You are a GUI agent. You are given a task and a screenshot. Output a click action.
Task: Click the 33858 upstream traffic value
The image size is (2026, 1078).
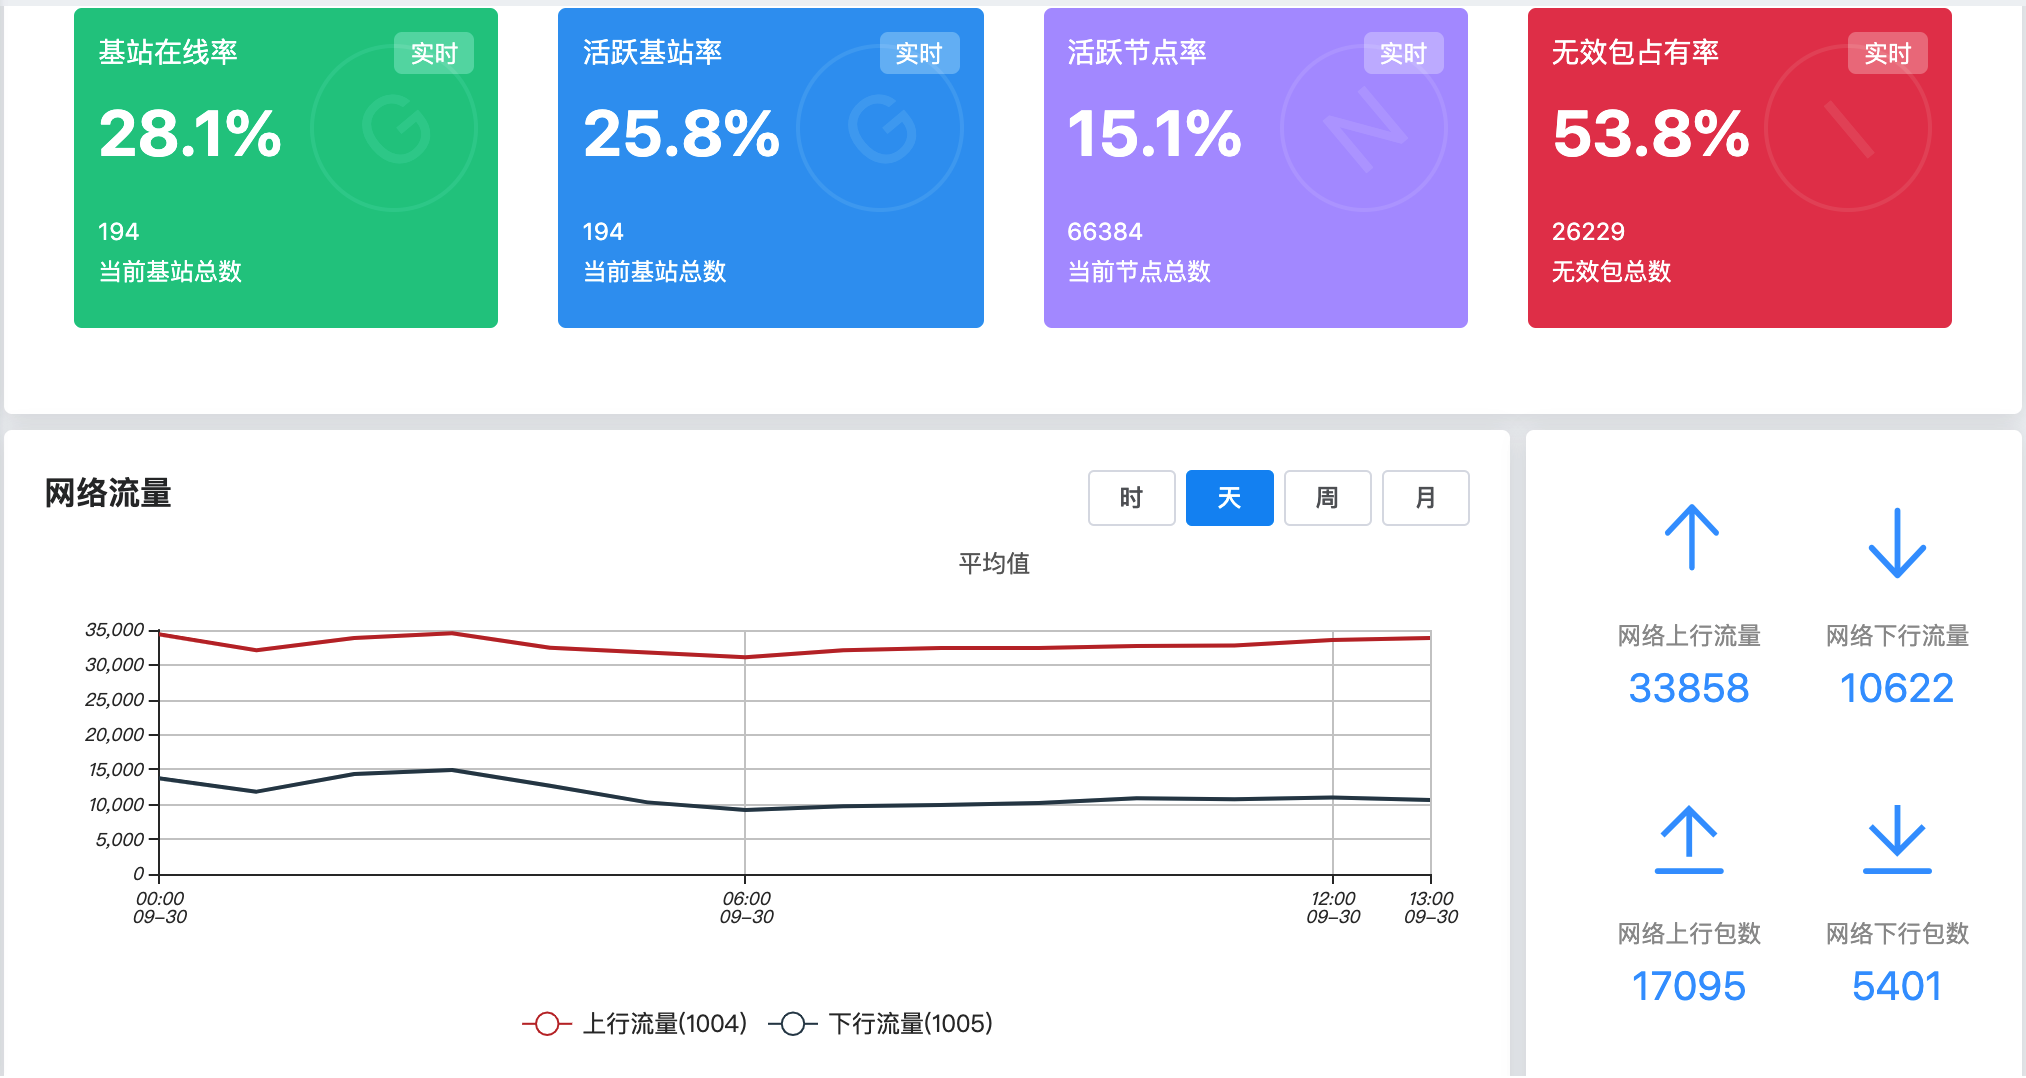[1689, 688]
